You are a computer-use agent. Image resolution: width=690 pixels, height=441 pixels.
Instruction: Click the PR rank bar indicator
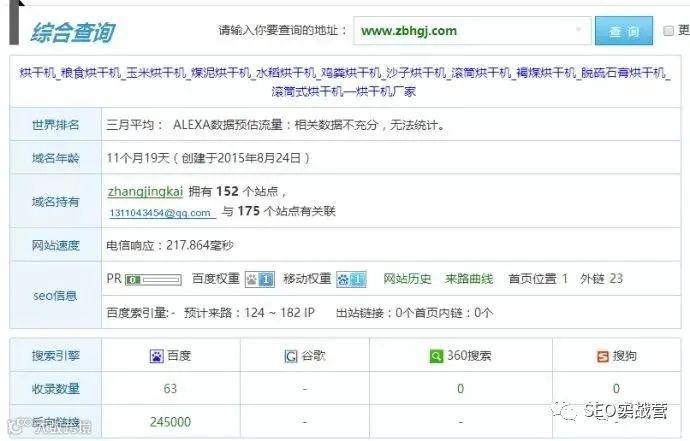153,279
